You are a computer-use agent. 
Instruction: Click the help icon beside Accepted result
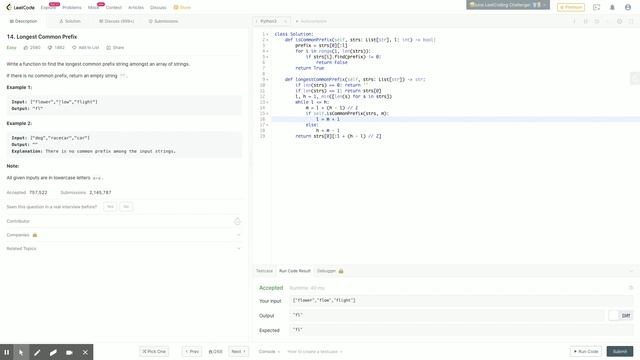(x=631, y=288)
